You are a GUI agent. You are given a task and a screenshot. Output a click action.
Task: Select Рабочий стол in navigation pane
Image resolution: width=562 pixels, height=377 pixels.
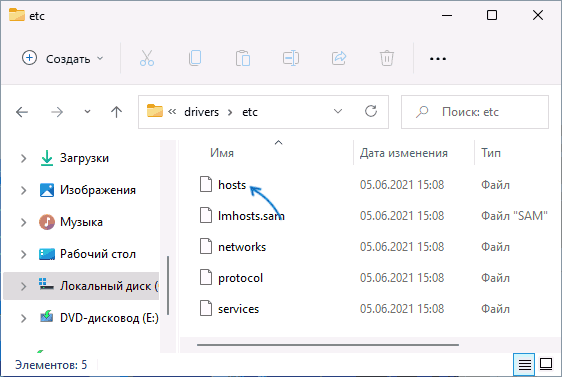[x=98, y=254]
